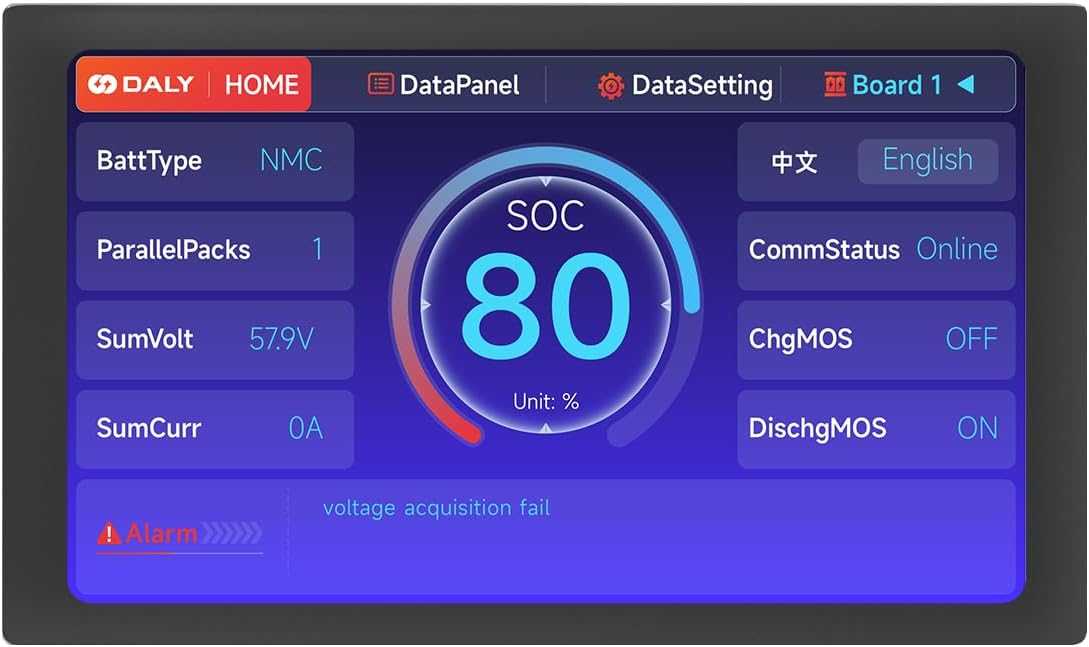Switch language to English
Viewport: 1089px width, 647px height.
[x=927, y=160]
